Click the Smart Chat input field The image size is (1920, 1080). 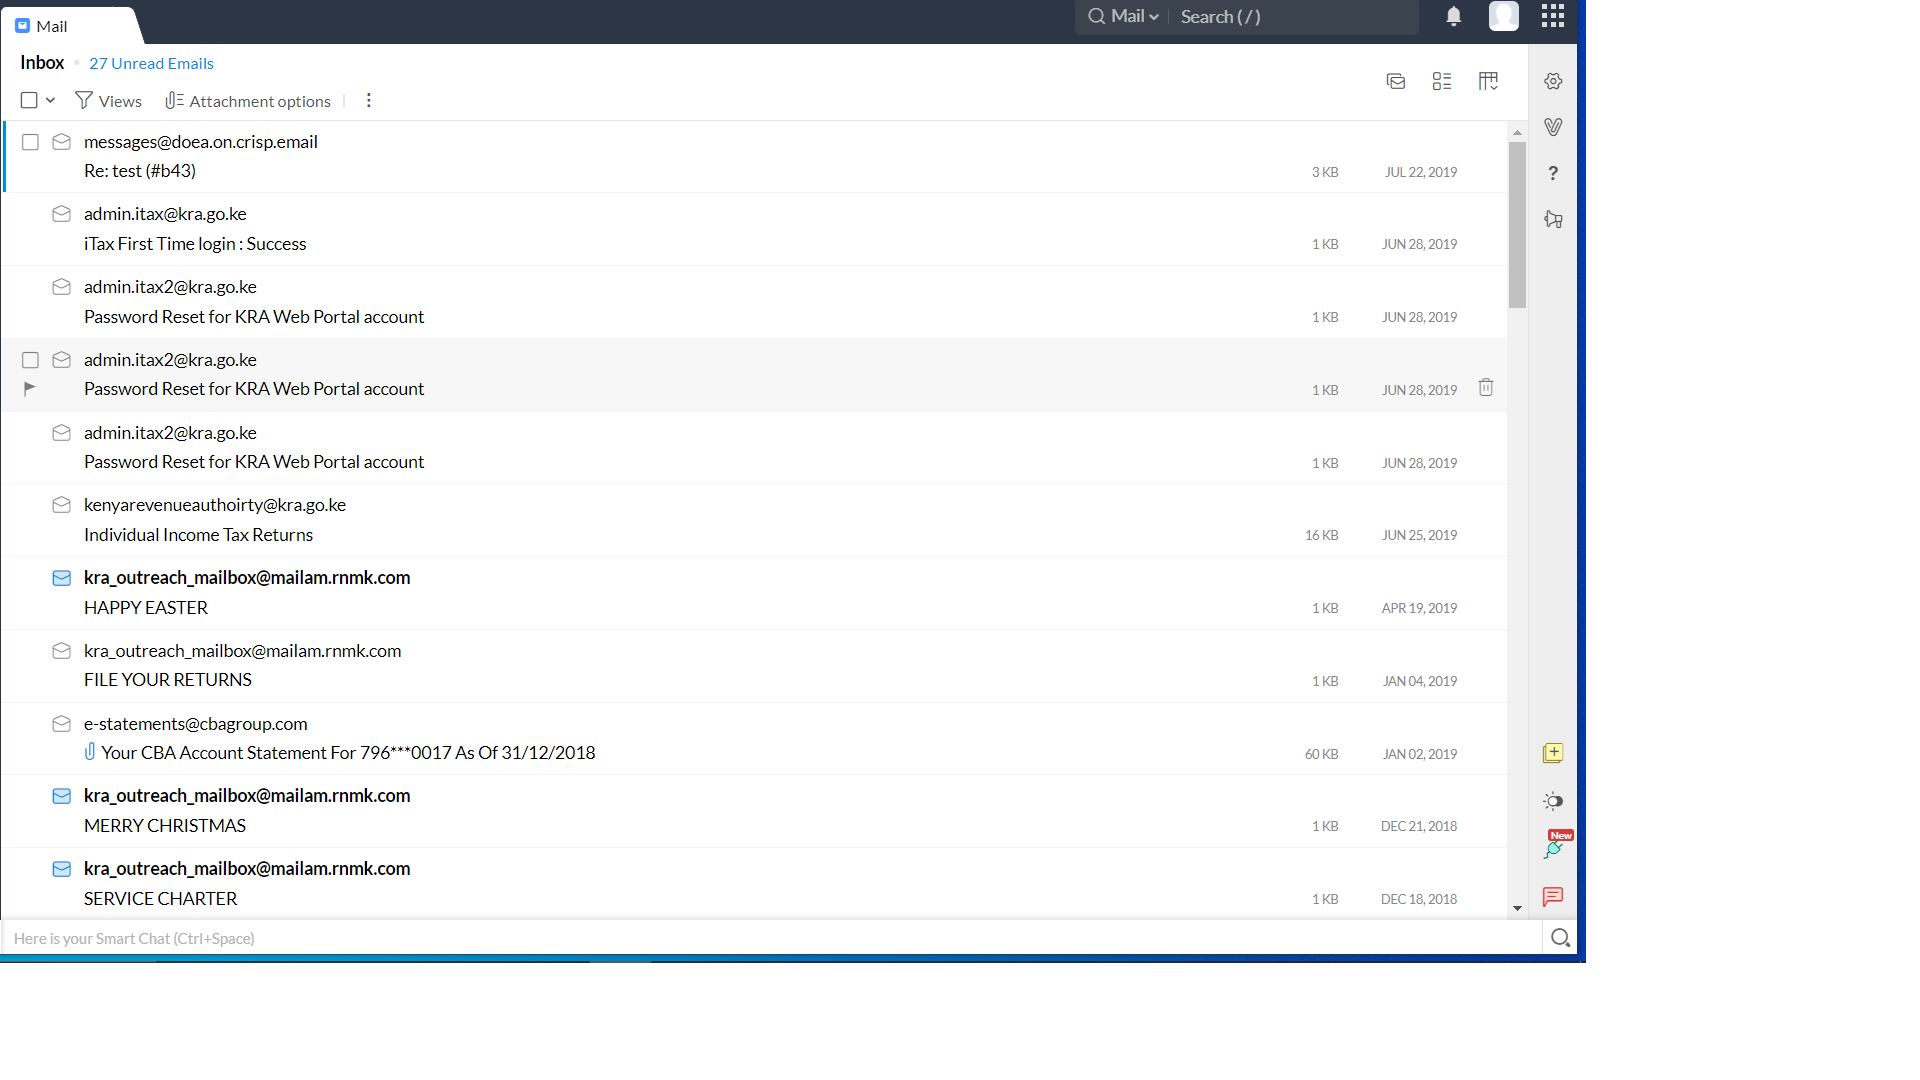pos(770,938)
